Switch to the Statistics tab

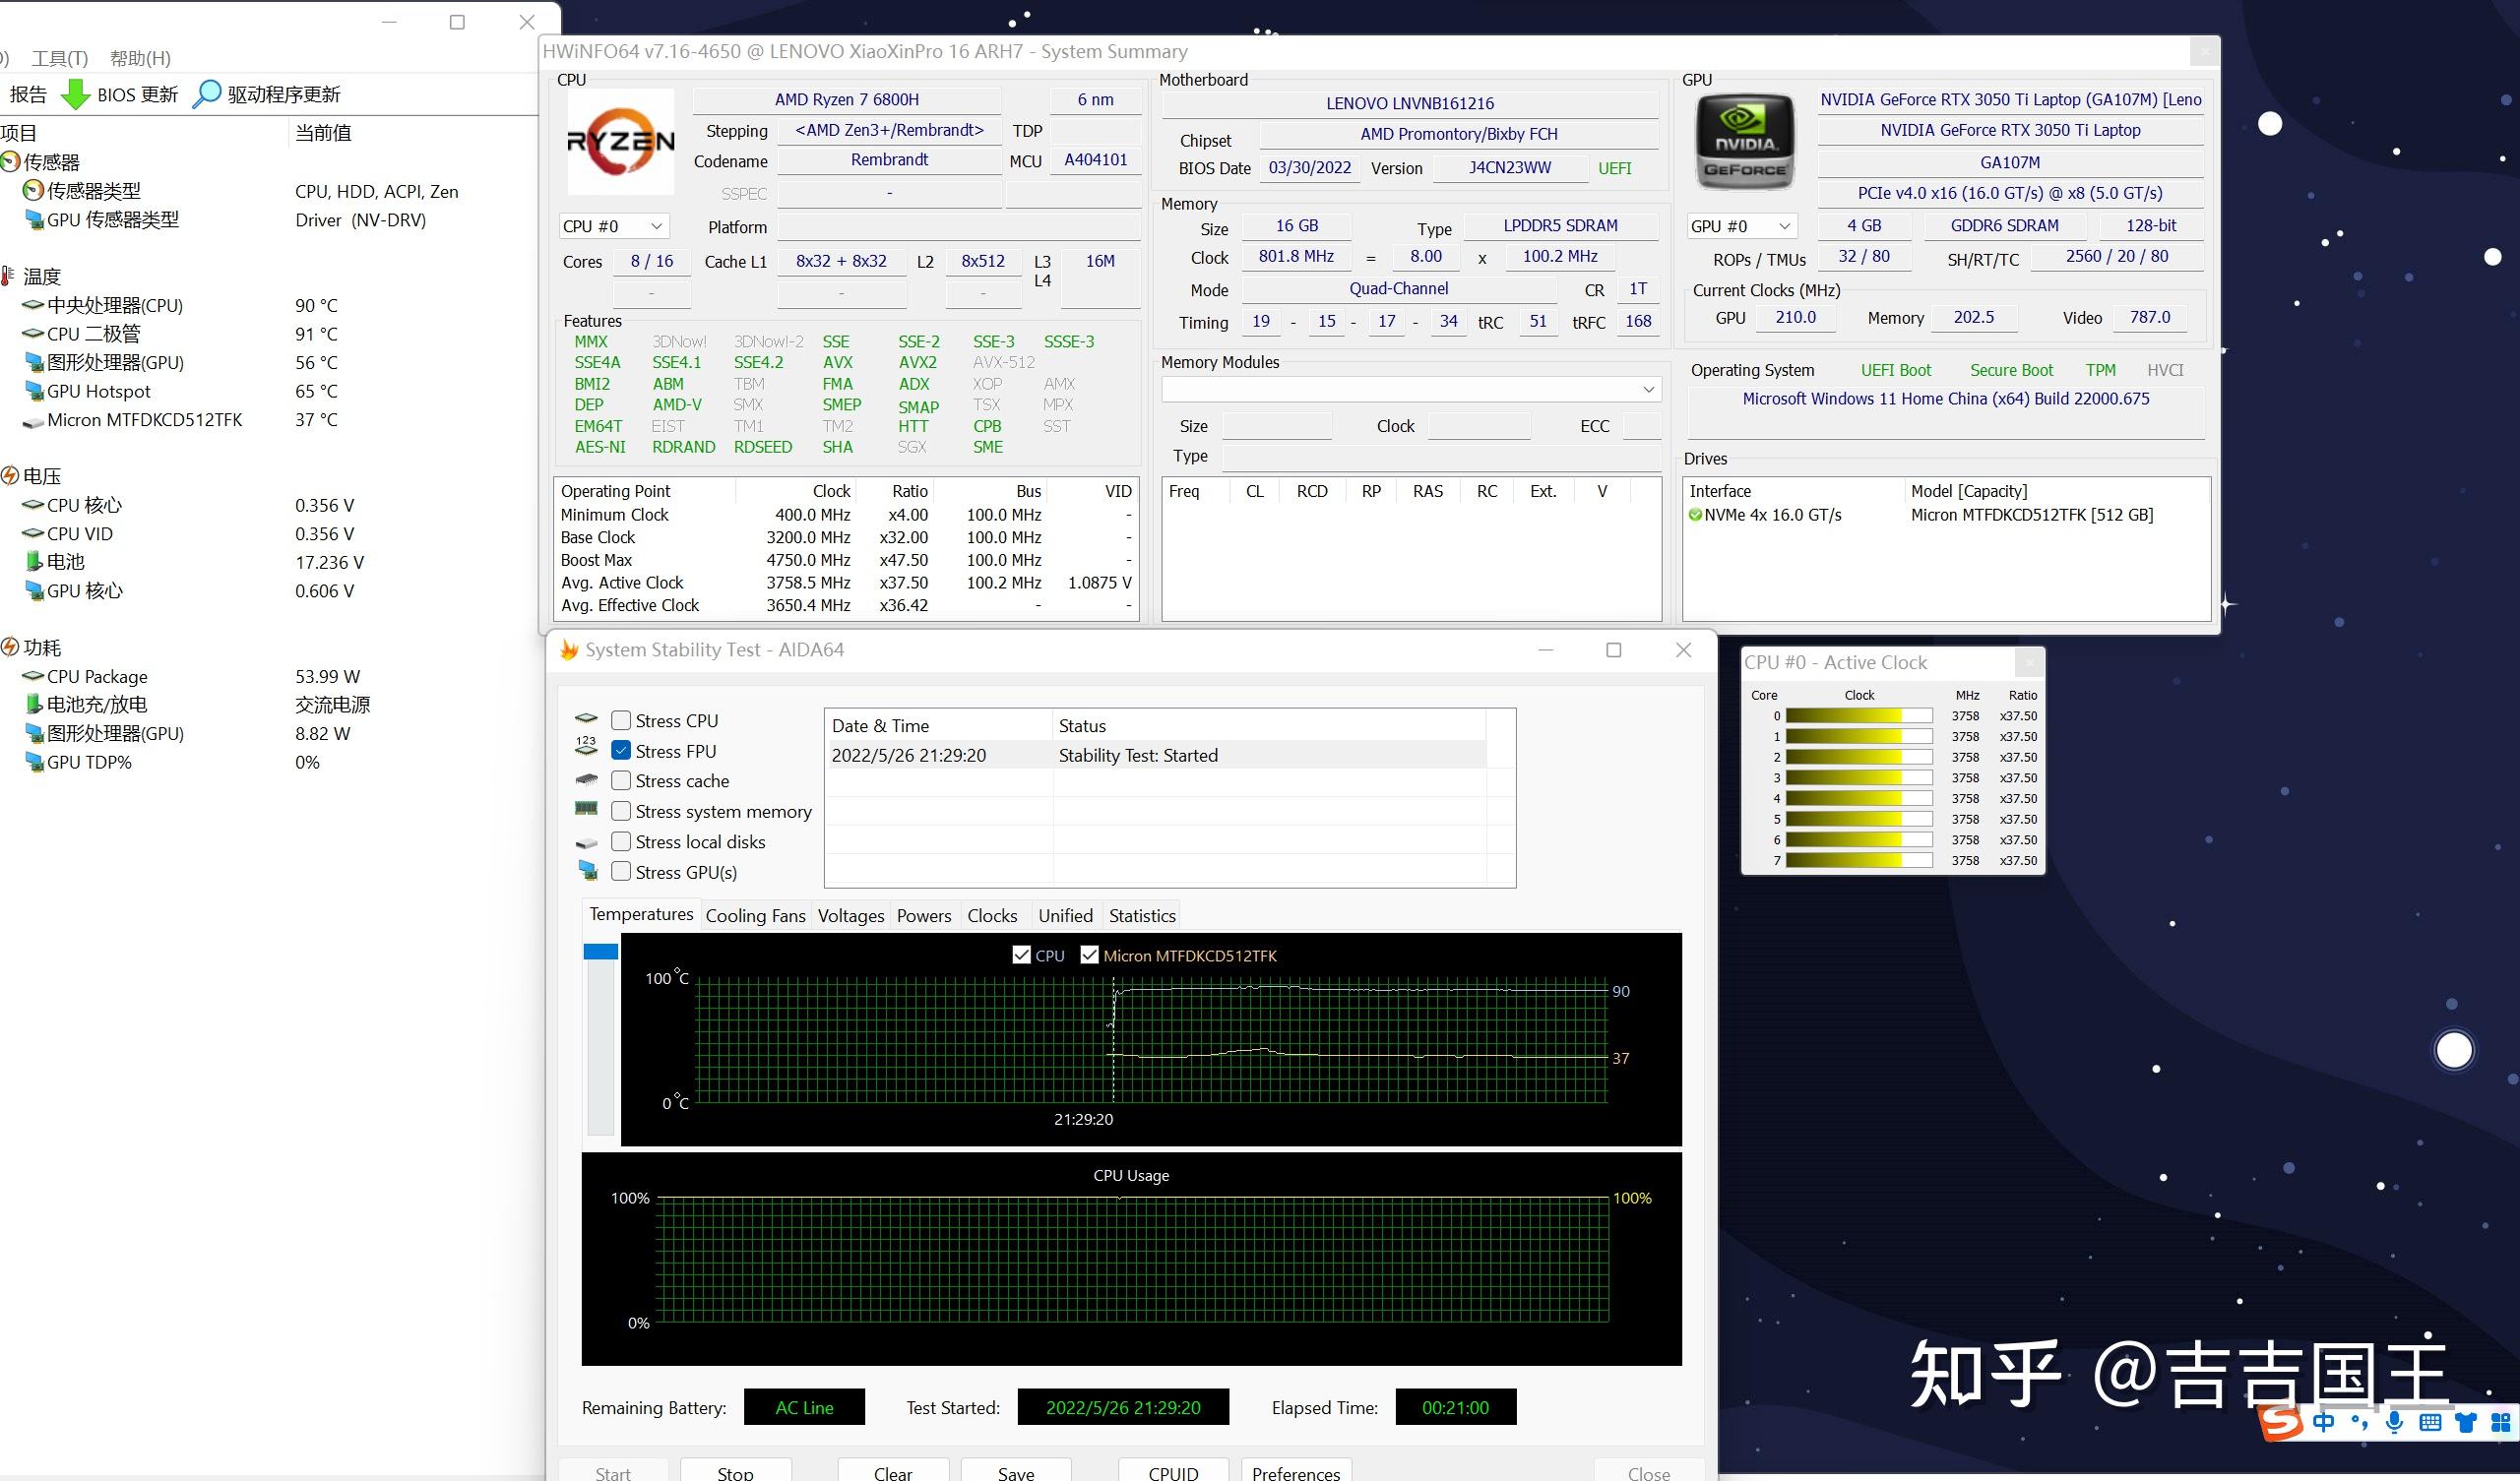tap(1142, 915)
